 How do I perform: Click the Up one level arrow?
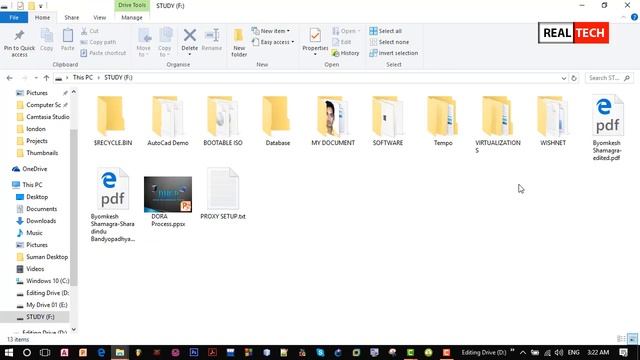[x=46, y=78]
